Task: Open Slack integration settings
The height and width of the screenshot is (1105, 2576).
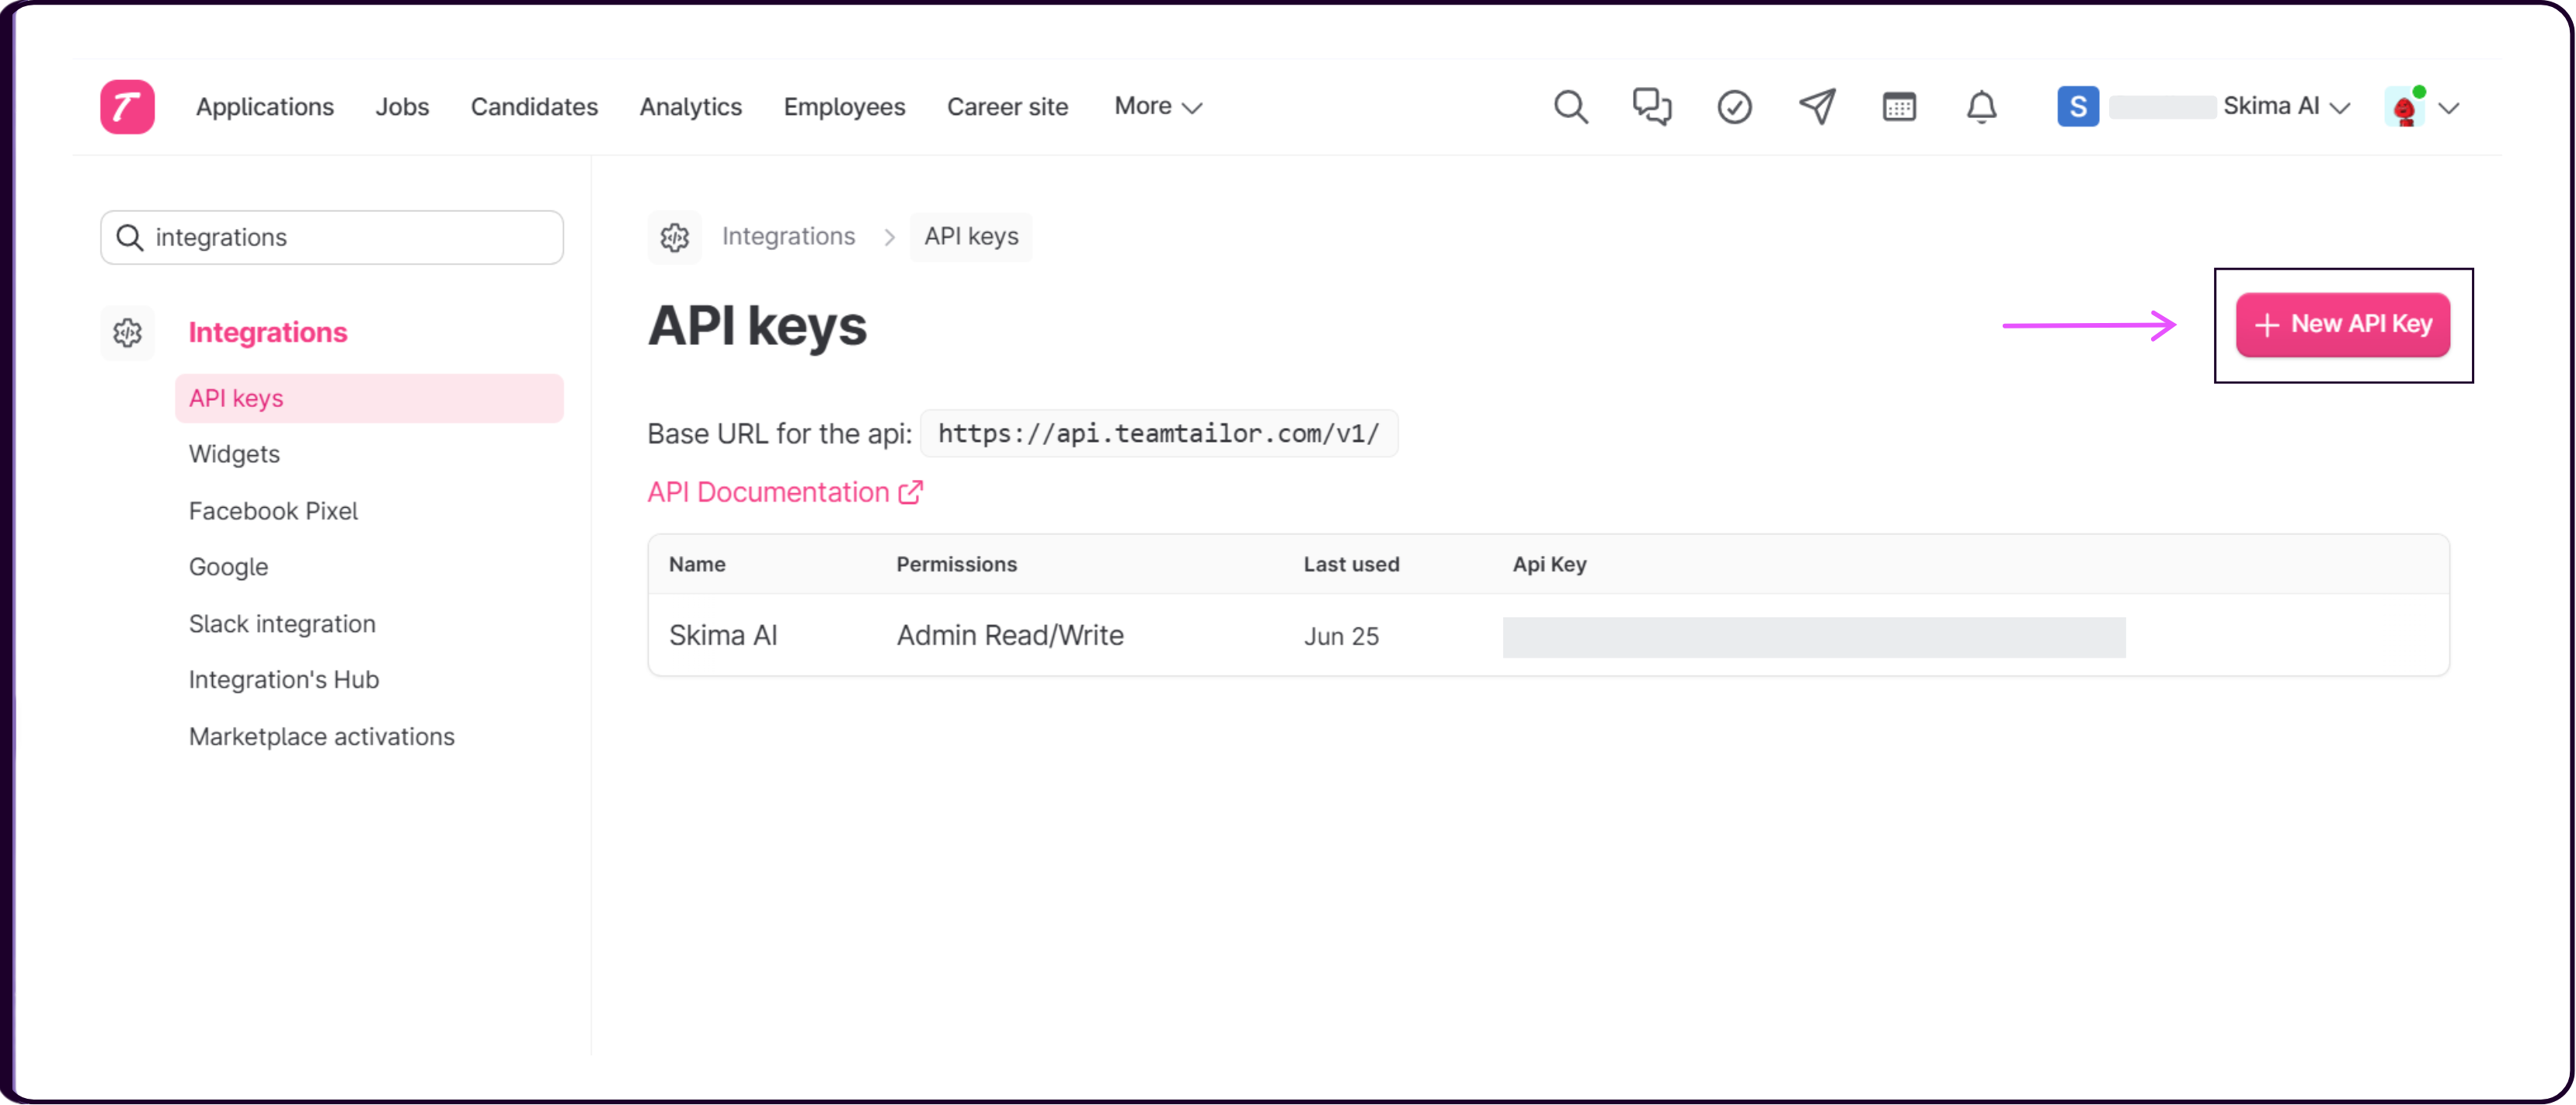Action: click(x=282, y=624)
